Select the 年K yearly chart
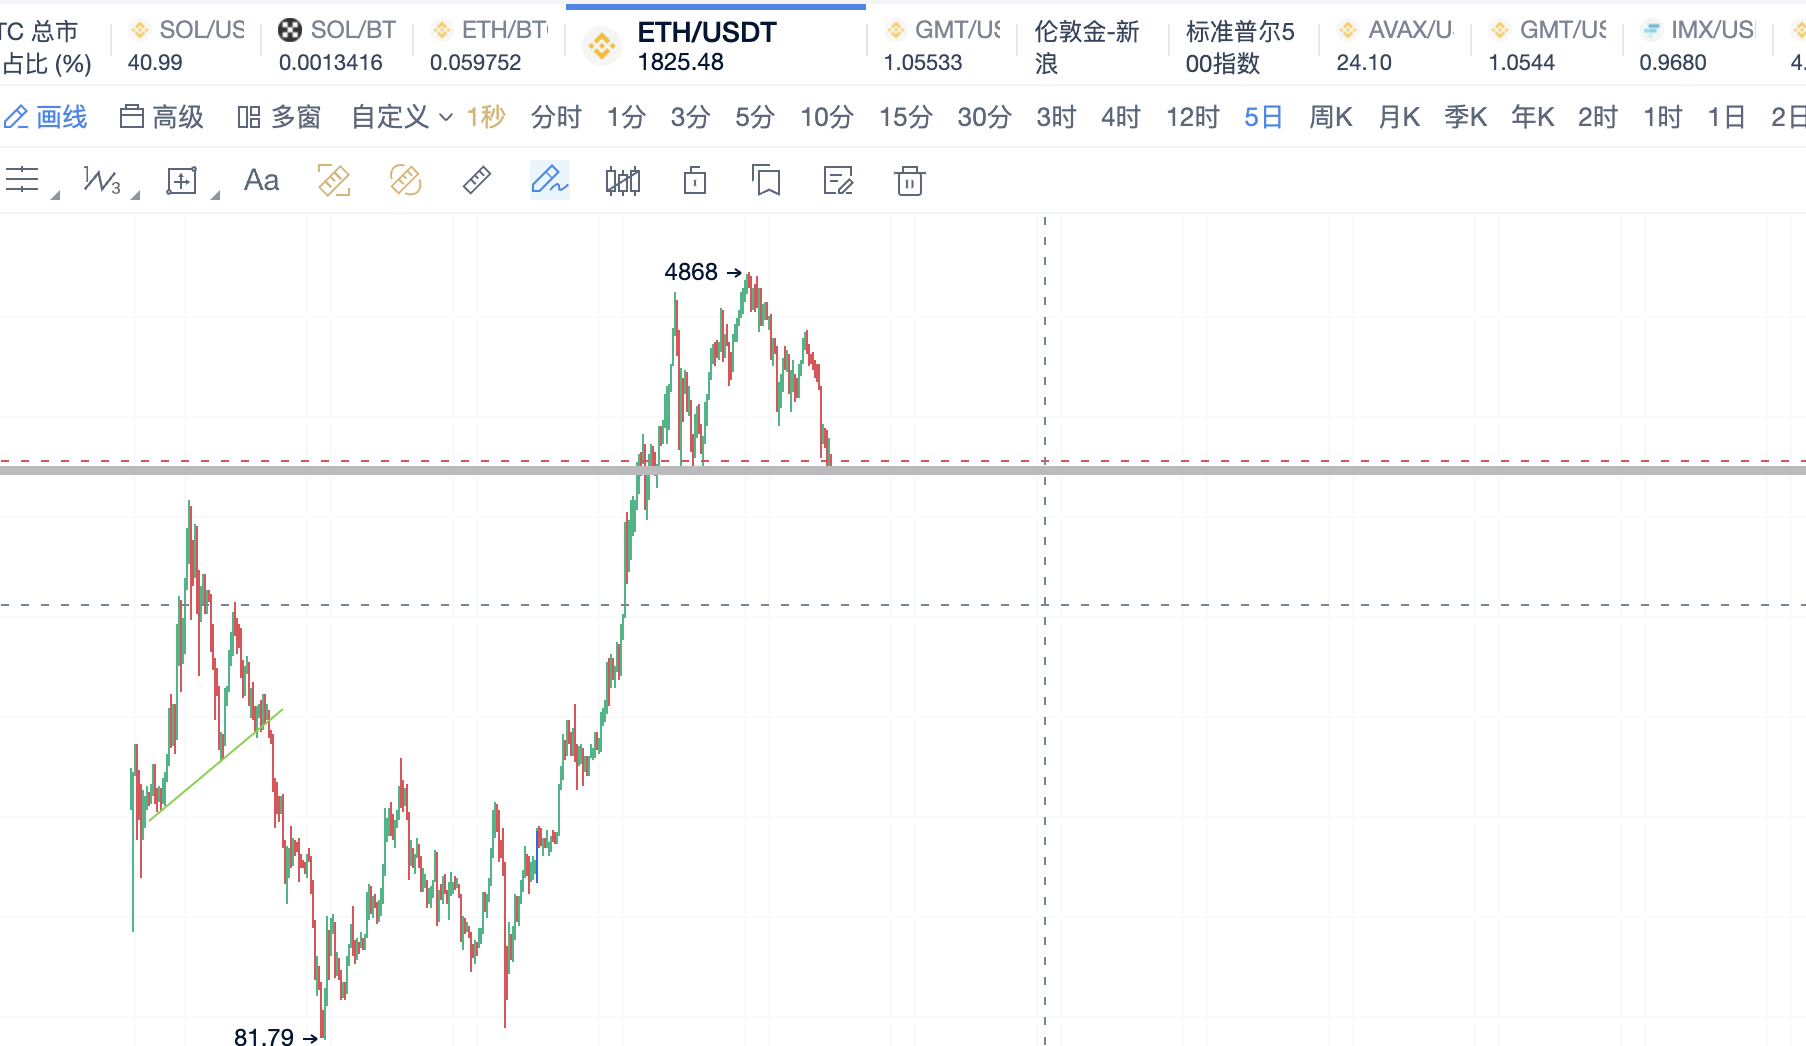The height and width of the screenshot is (1046, 1806). 1532,117
